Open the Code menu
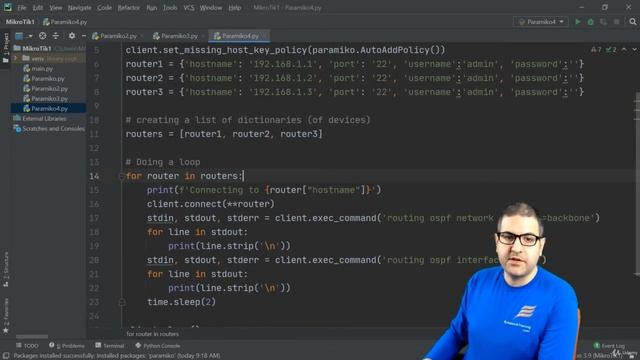The height and width of the screenshot is (360, 640). (104, 8)
